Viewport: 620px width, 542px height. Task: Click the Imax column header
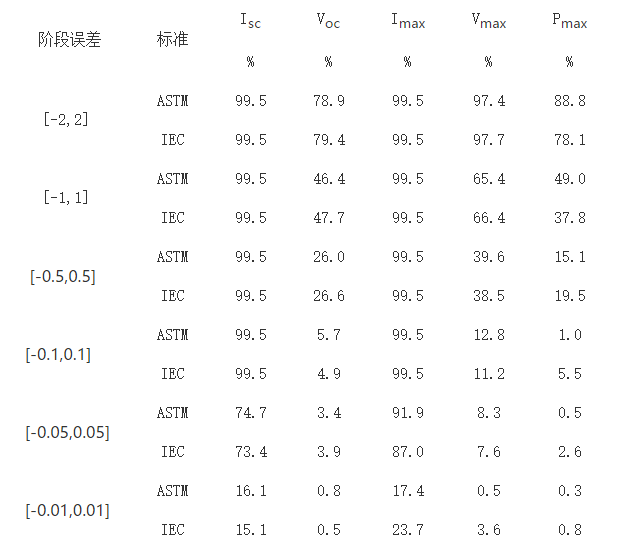coord(408,21)
